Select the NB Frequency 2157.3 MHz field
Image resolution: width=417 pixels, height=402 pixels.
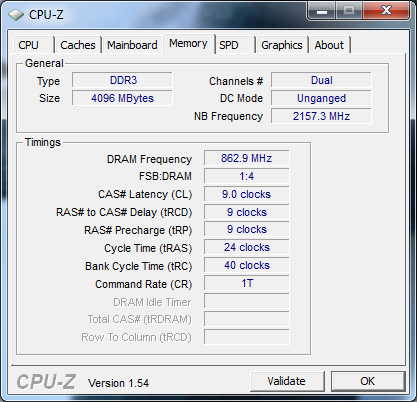tap(321, 116)
